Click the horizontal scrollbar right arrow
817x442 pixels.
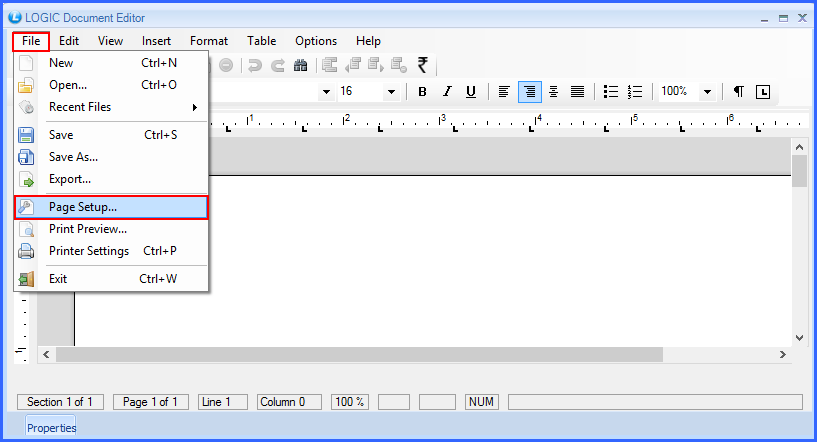coord(783,354)
